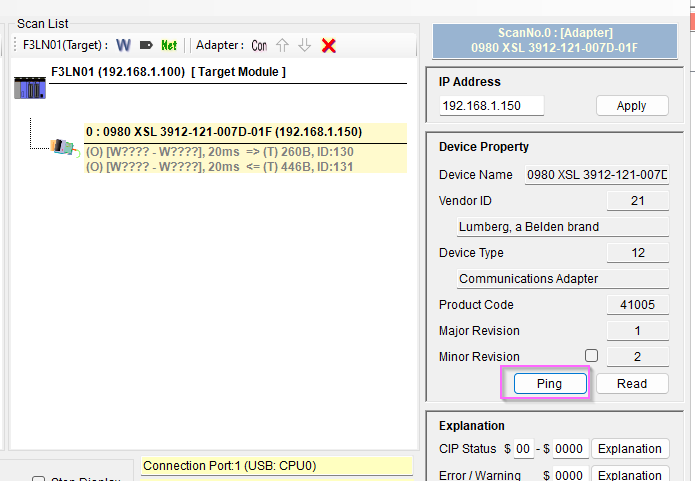Select adapter row 0 : 0980 XSL 3912-121-007D-01F
Viewport: 695px width, 481px height.
tap(245, 132)
